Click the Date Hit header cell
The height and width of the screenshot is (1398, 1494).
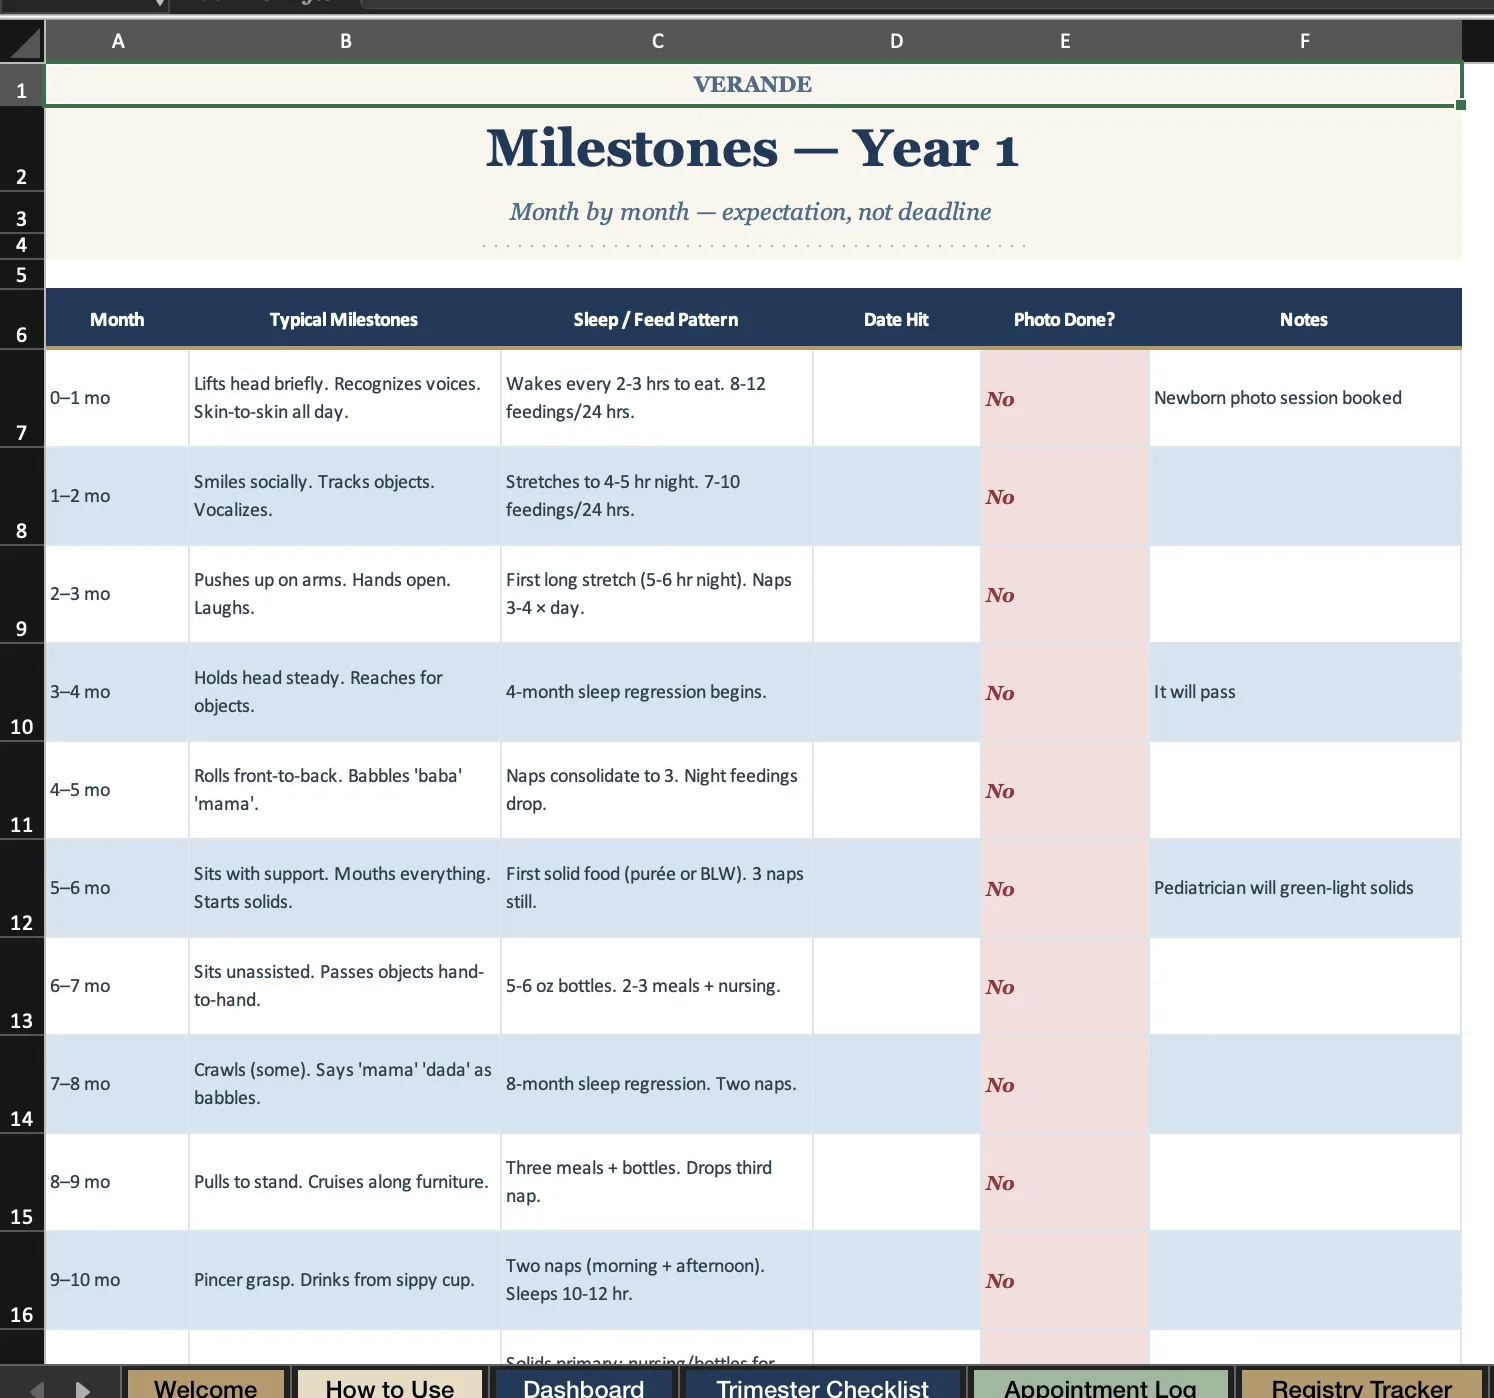pos(896,319)
